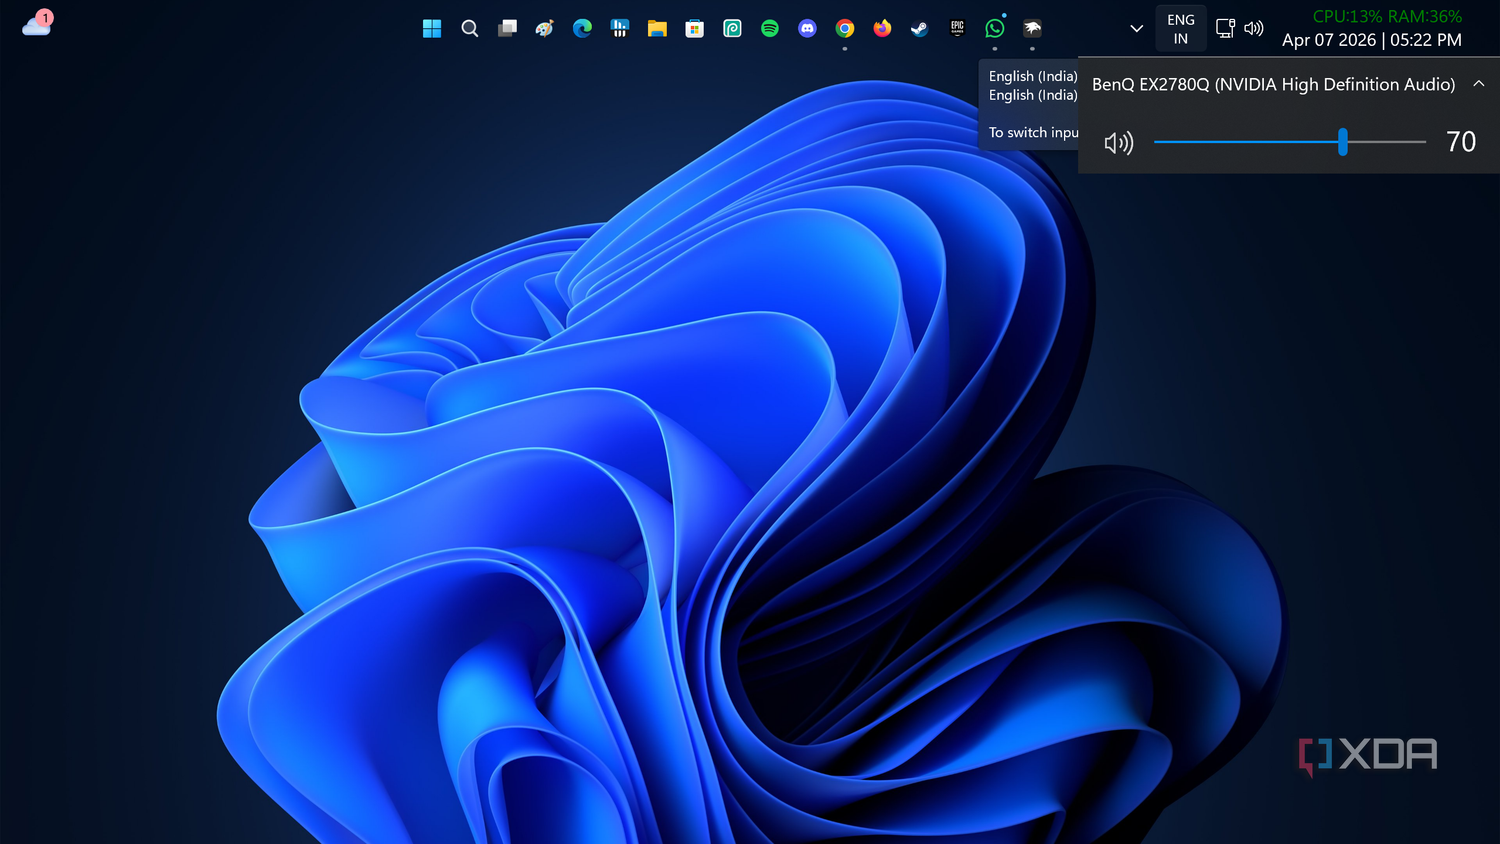Viewport: 1500px width, 844px height.
Task: Open Spotify from the taskbar
Action: pyautogui.click(x=770, y=28)
